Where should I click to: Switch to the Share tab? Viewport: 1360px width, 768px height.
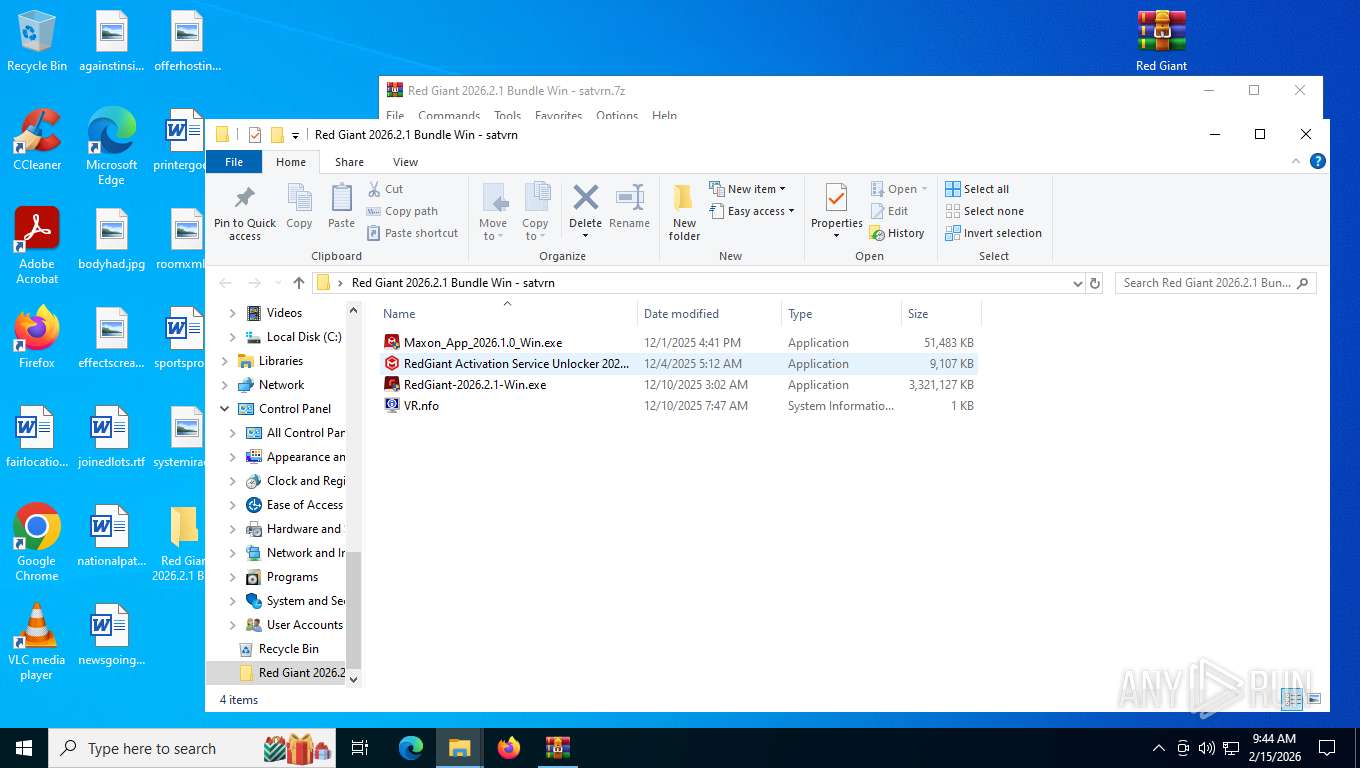[349, 162]
